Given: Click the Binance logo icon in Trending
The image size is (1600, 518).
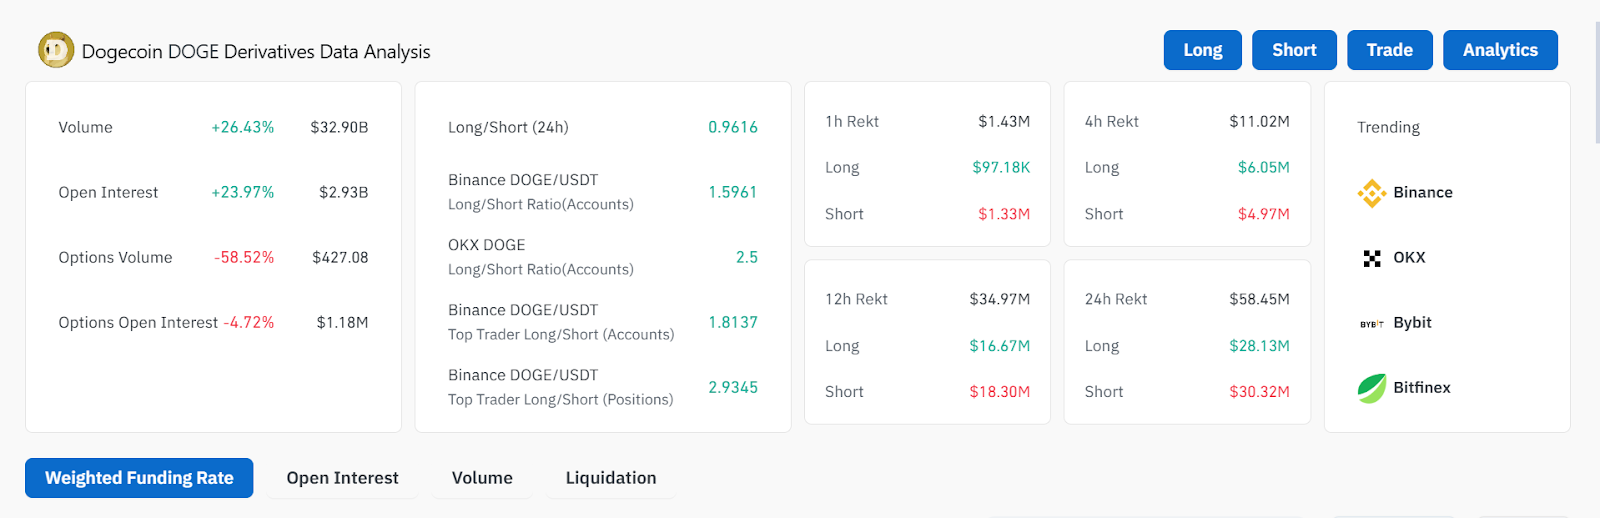Looking at the screenshot, I should (1371, 193).
